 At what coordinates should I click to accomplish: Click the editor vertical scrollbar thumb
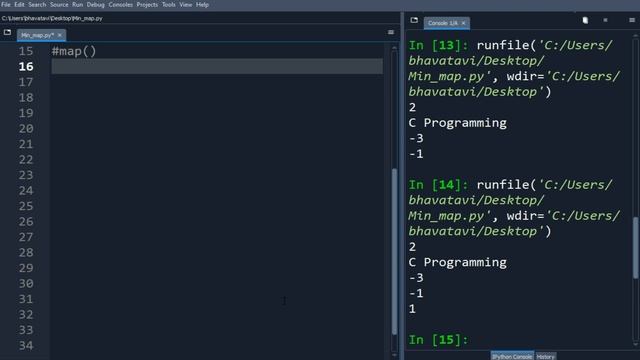(394, 251)
